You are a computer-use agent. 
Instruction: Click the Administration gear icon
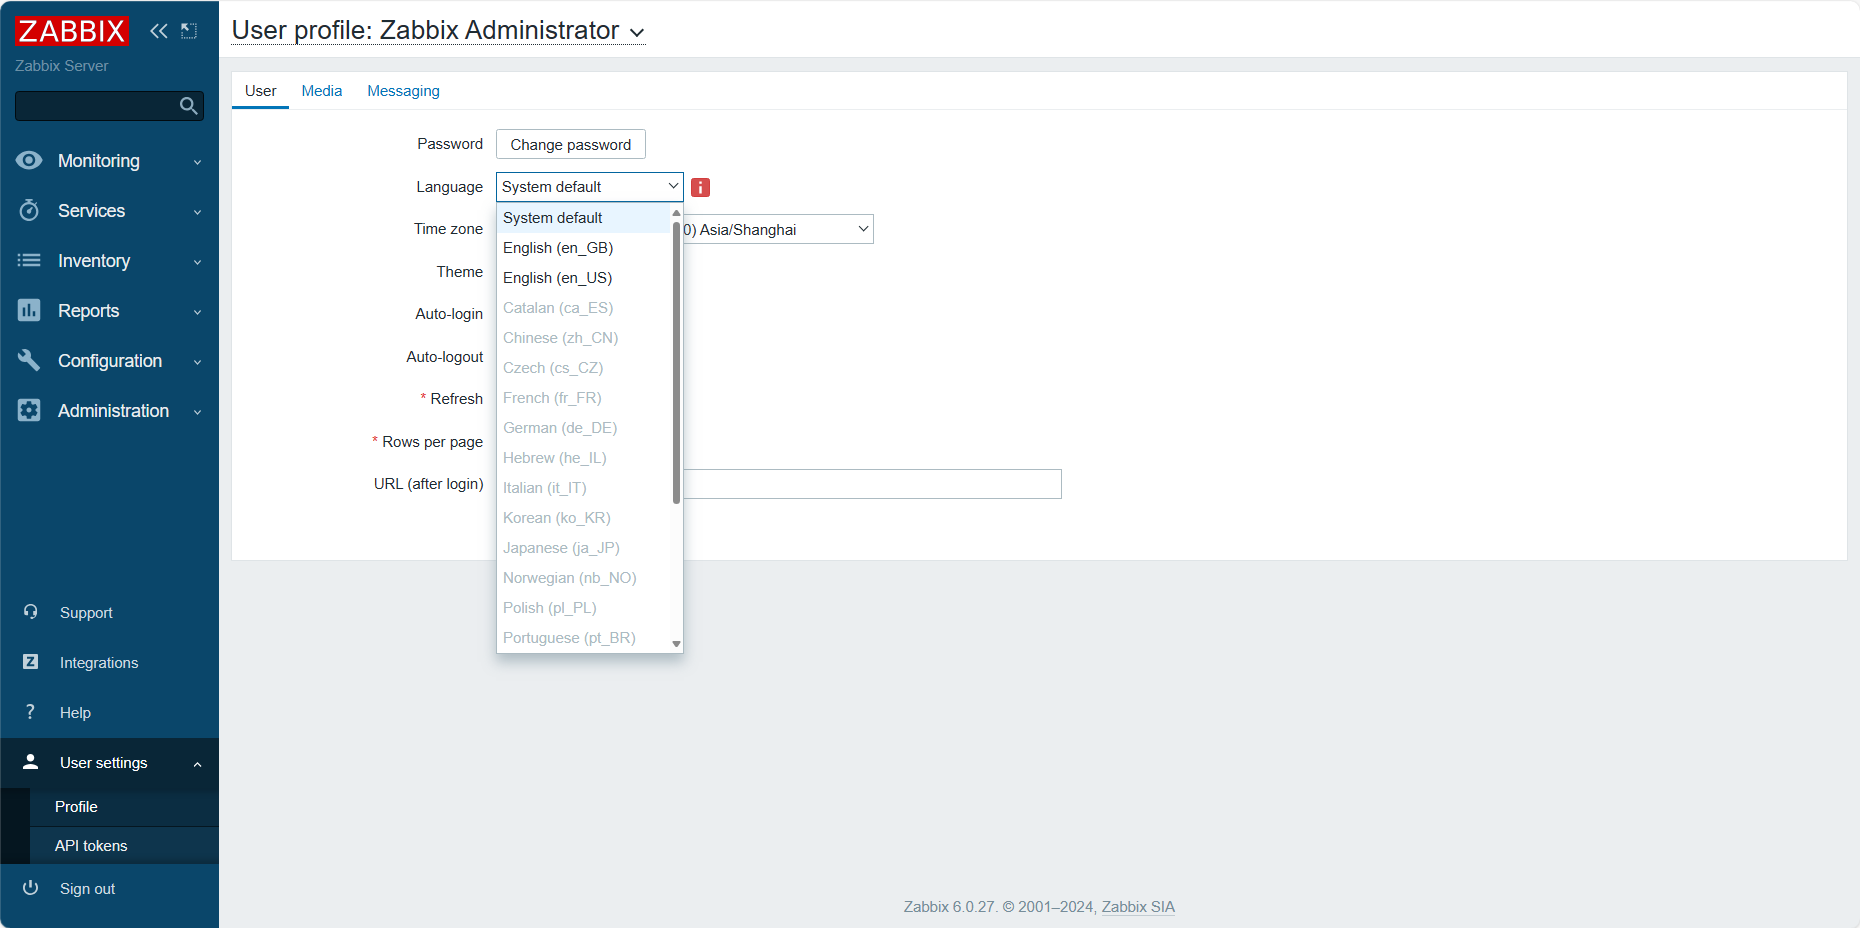click(x=29, y=411)
